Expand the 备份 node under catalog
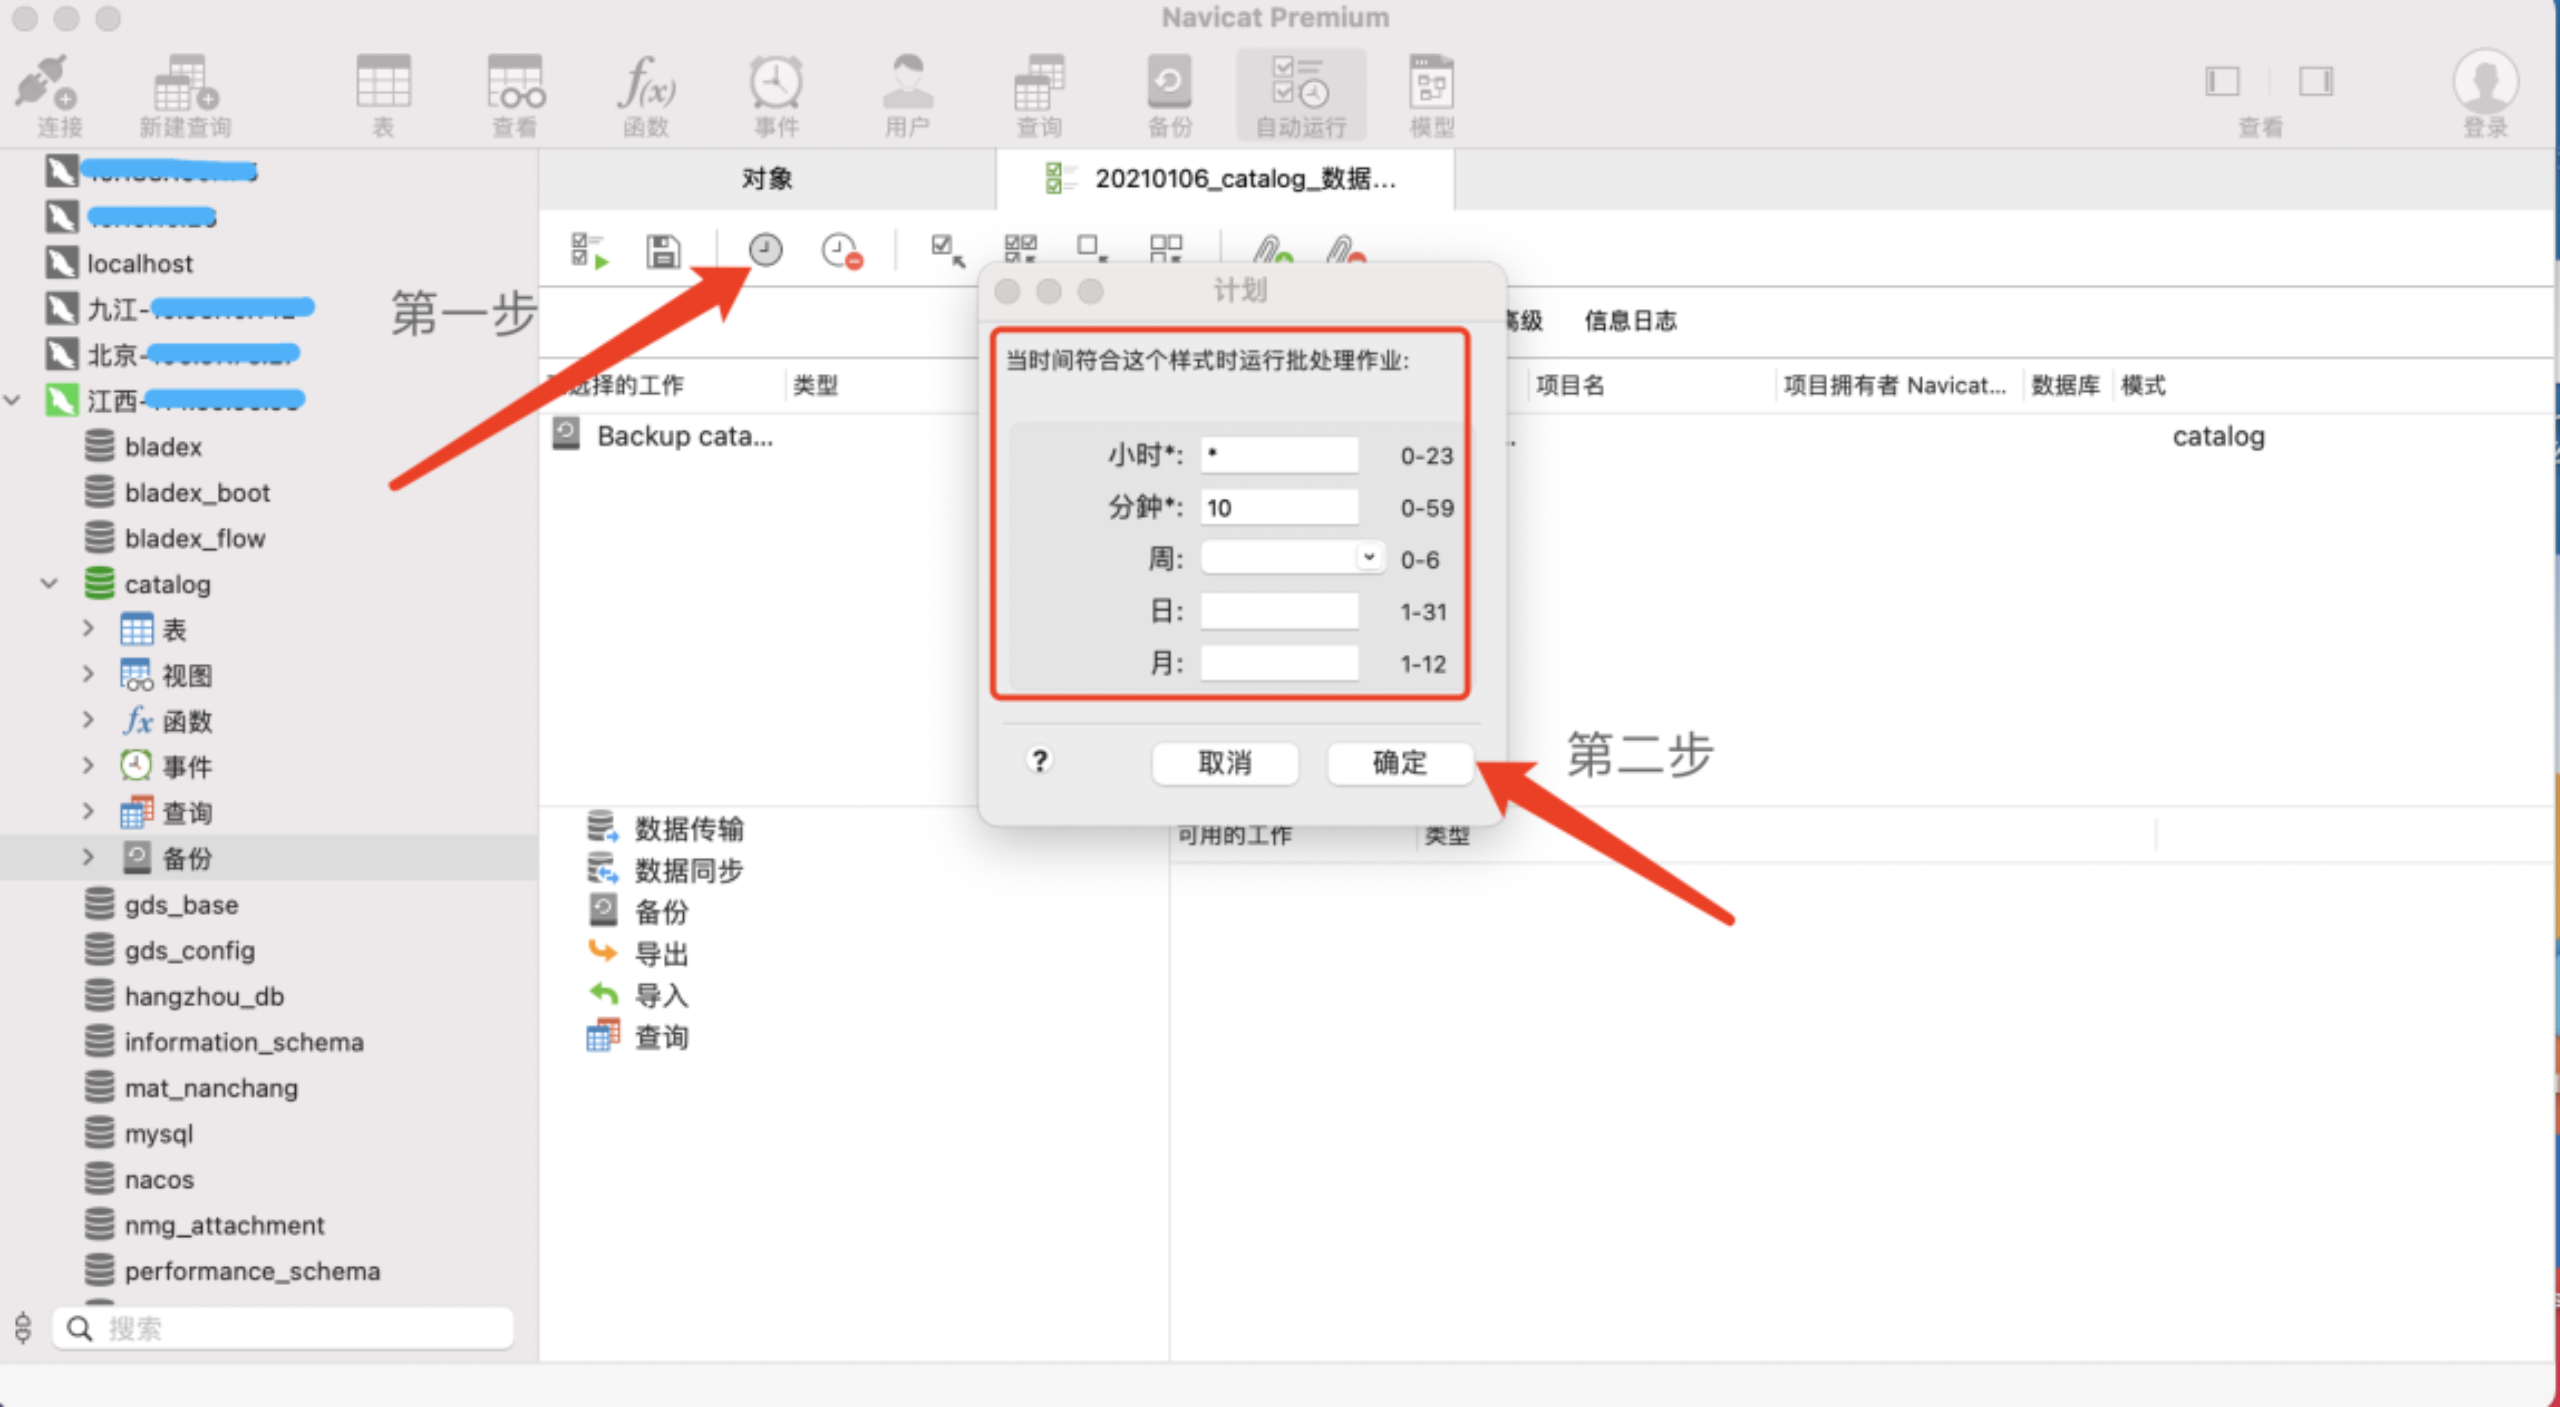2560x1407 pixels. click(x=88, y=858)
